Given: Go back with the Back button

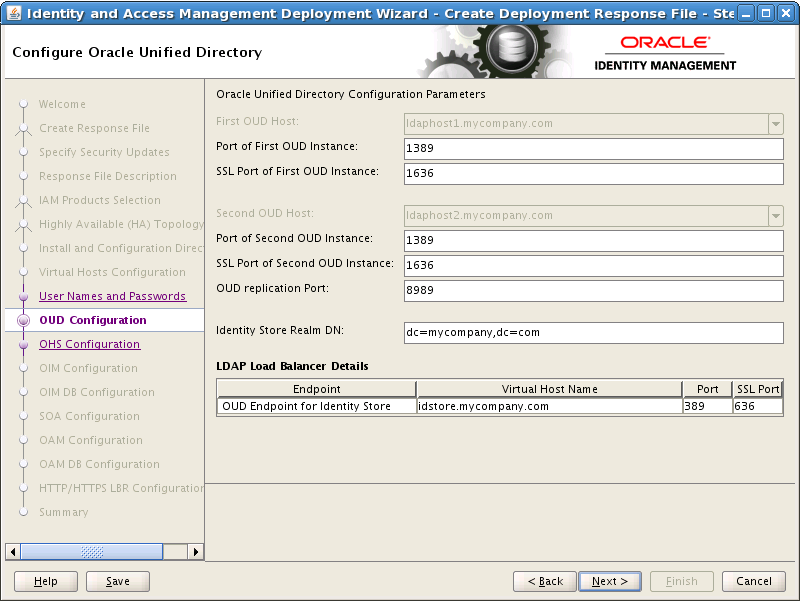Looking at the screenshot, I should tap(545, 581).
